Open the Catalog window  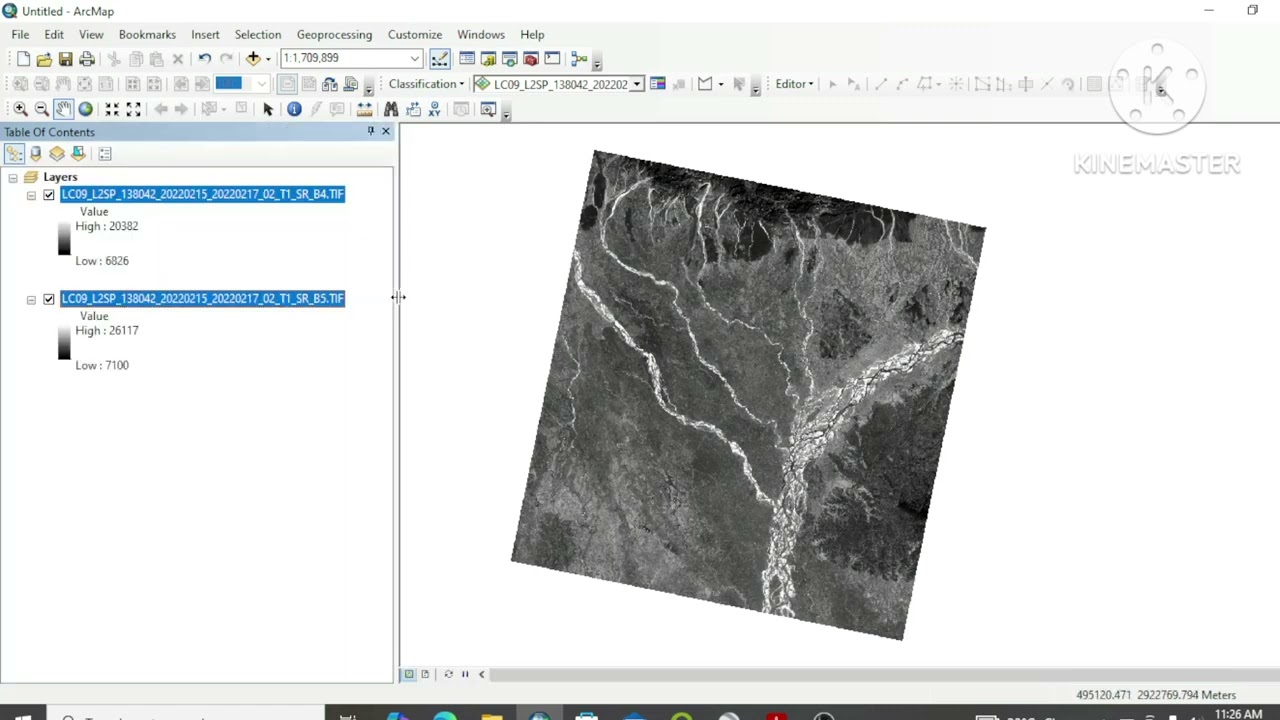tap(488, 59)
